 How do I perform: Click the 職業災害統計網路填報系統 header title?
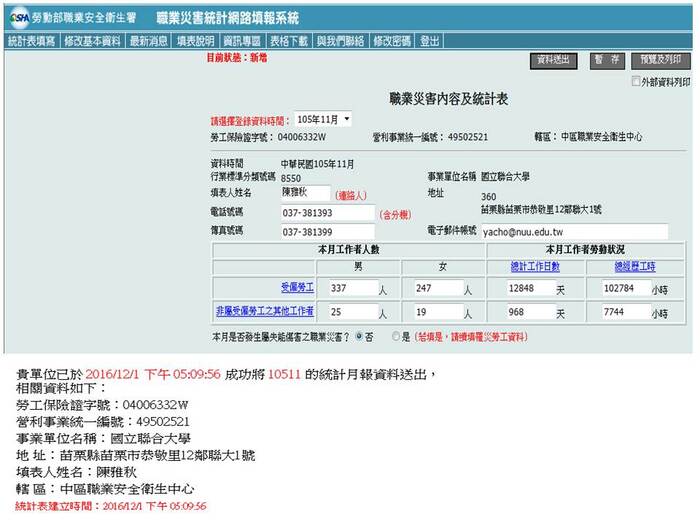(227, 18)
